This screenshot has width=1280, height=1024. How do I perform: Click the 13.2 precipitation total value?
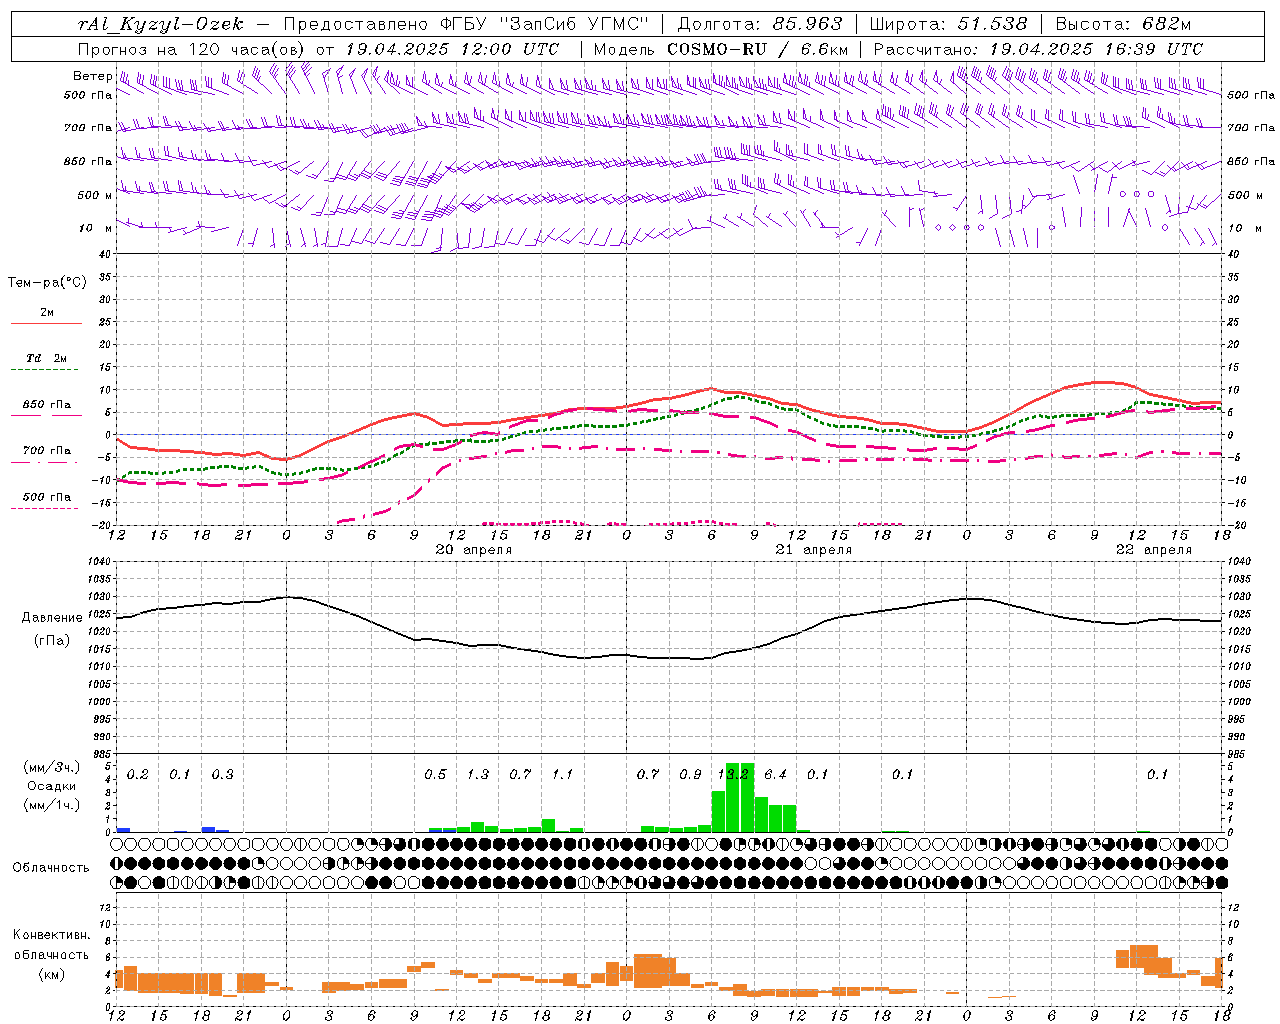(x=733, y=774)
